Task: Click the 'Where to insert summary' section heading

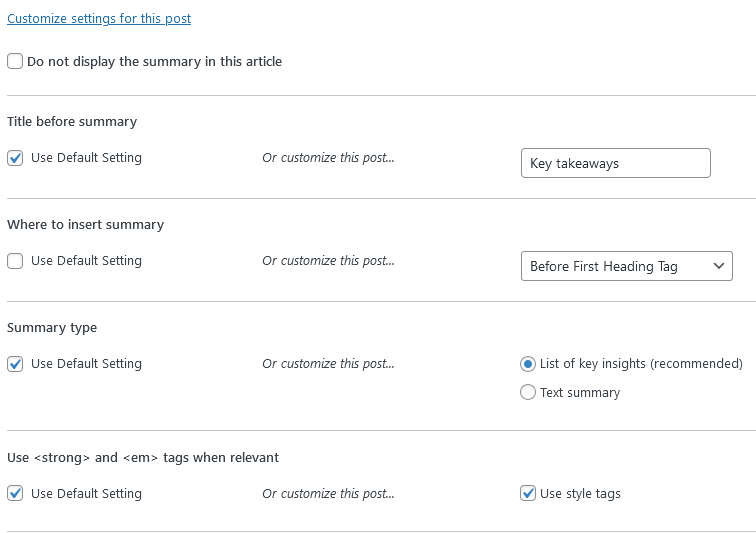Action: pos(85,224)
